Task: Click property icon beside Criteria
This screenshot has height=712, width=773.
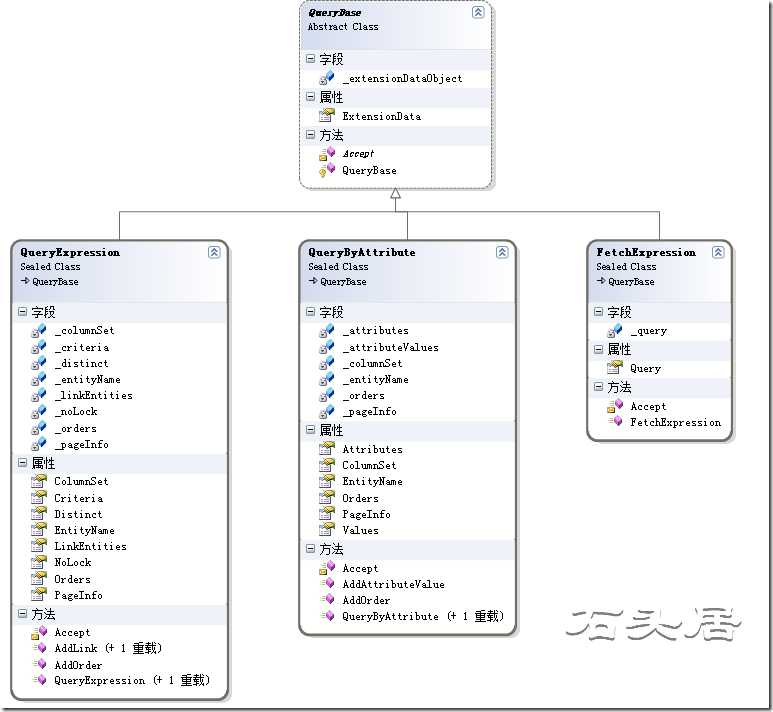Action: (x=38, y=498)
